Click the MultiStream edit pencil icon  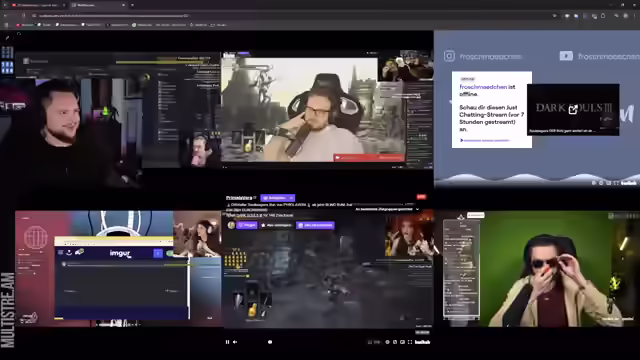point(7,38)
